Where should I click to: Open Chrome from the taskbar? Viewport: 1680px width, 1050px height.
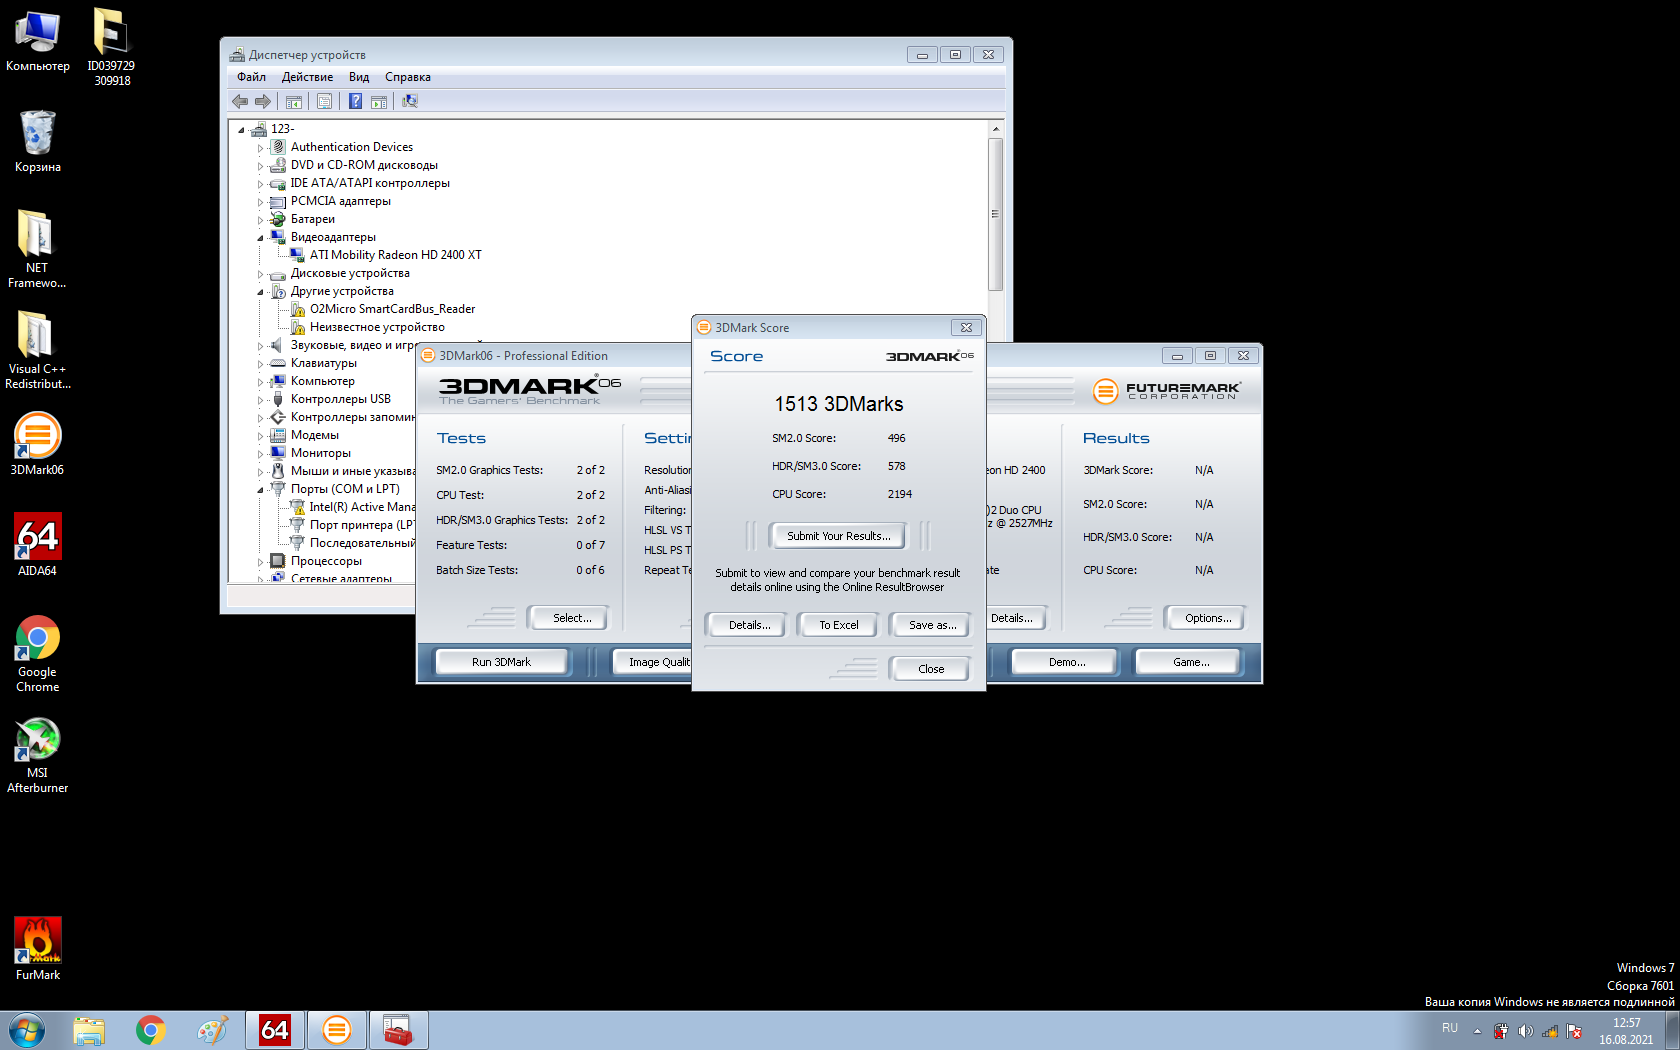(151, 1030)
